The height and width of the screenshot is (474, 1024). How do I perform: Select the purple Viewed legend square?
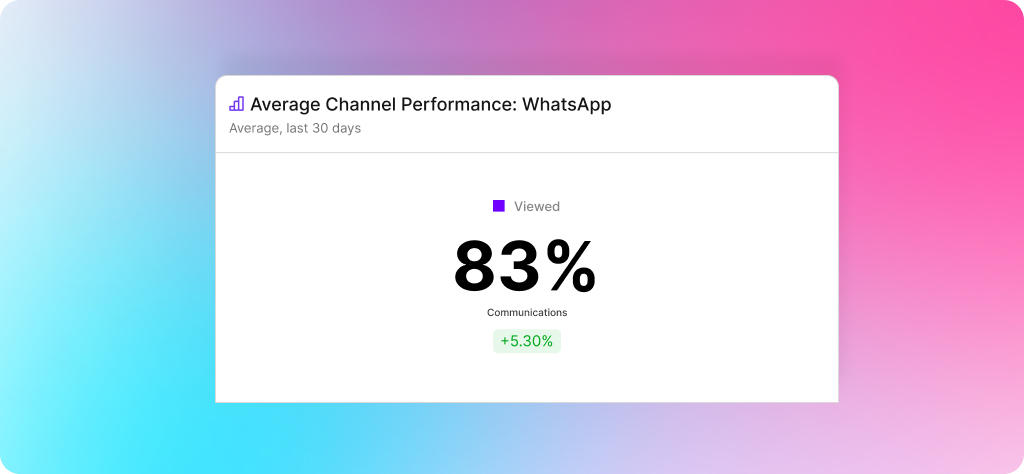pyautogui.click(x=499, y=206)
